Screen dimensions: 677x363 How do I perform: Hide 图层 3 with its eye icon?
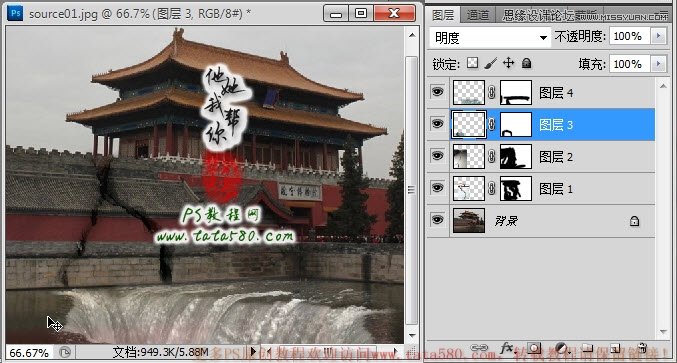(x=437, y=124)
